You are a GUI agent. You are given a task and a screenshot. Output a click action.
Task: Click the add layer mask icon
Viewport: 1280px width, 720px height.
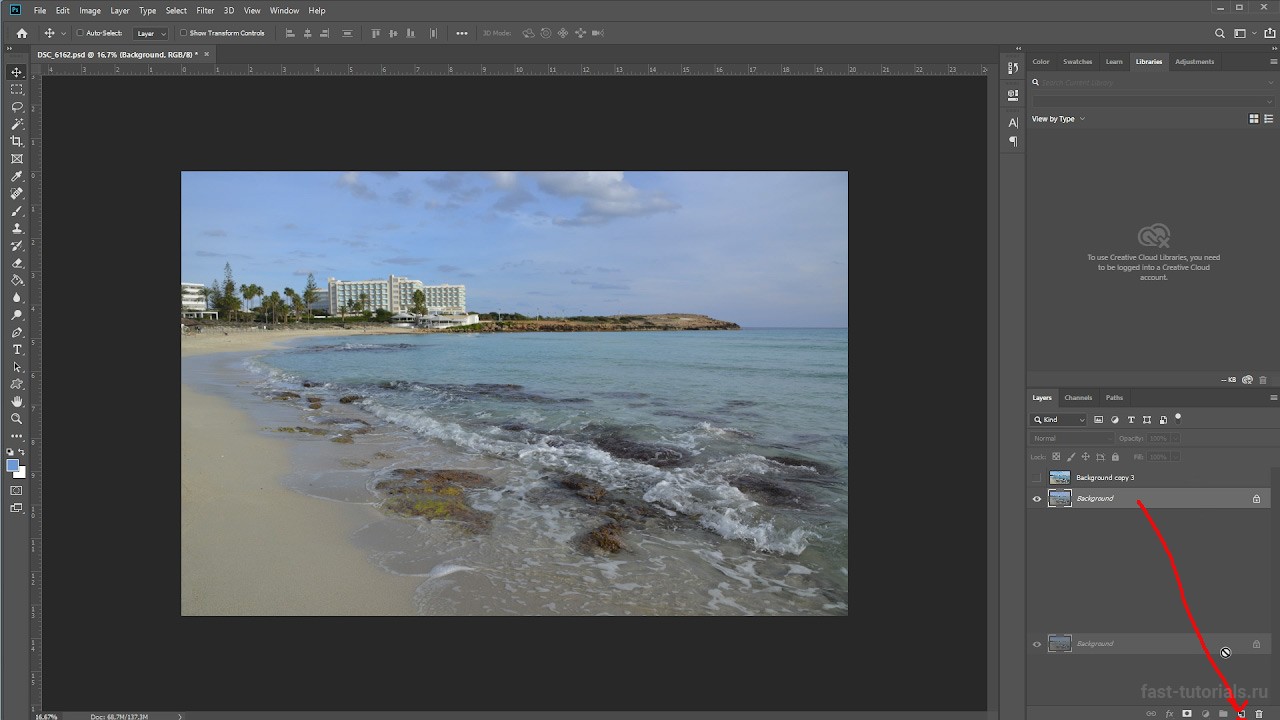1187,714
